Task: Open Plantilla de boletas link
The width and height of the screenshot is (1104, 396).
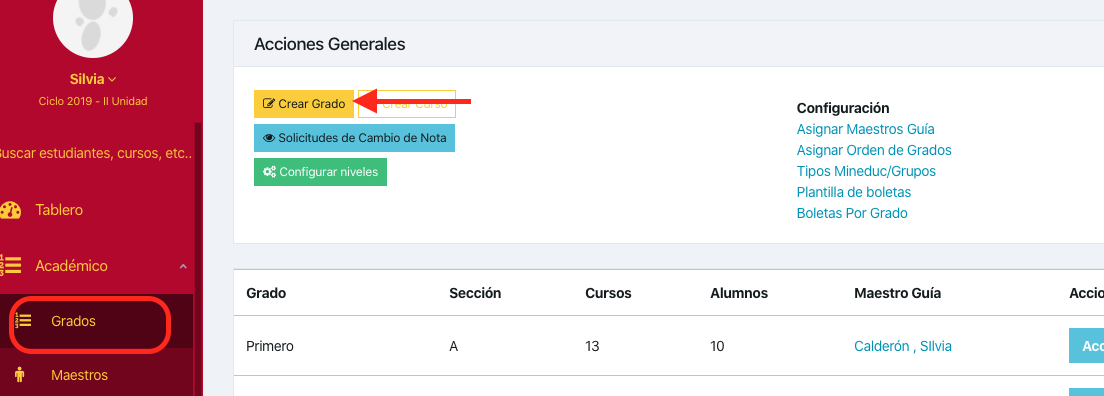Action: 853,192
